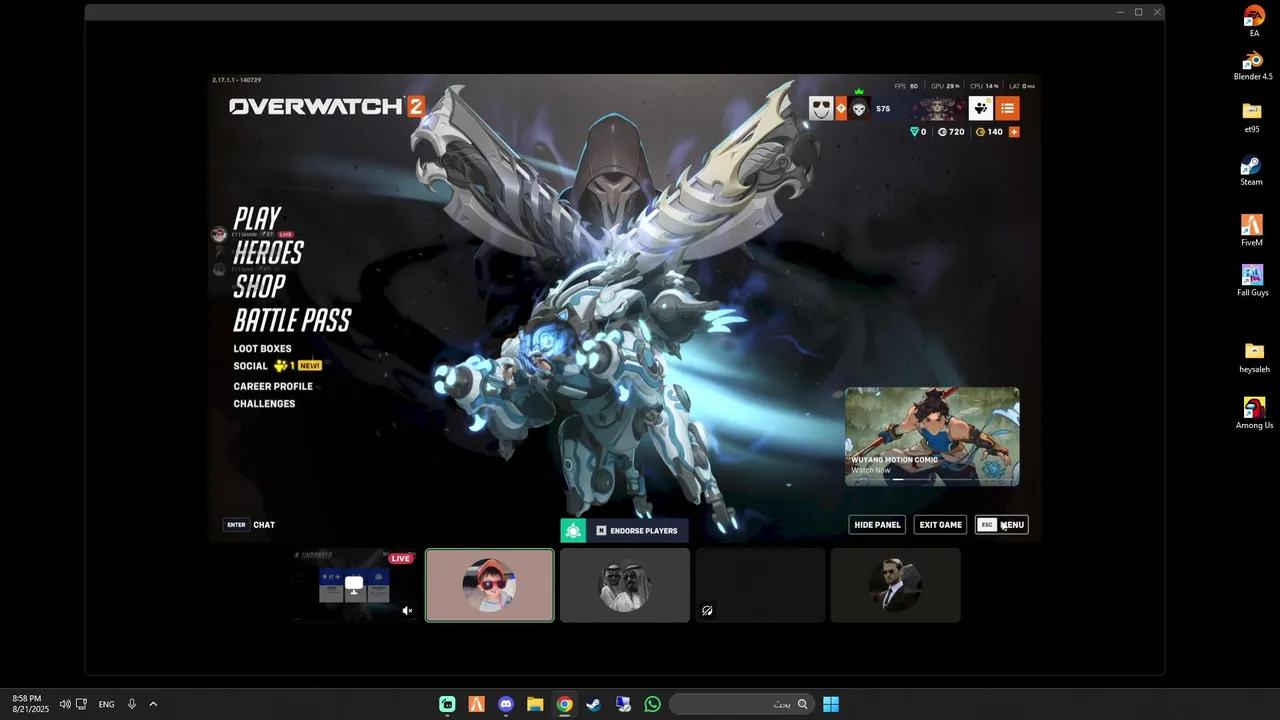Click the muted participant's crossed-out icon
The image size is (1280, 720).
(707, 610)
